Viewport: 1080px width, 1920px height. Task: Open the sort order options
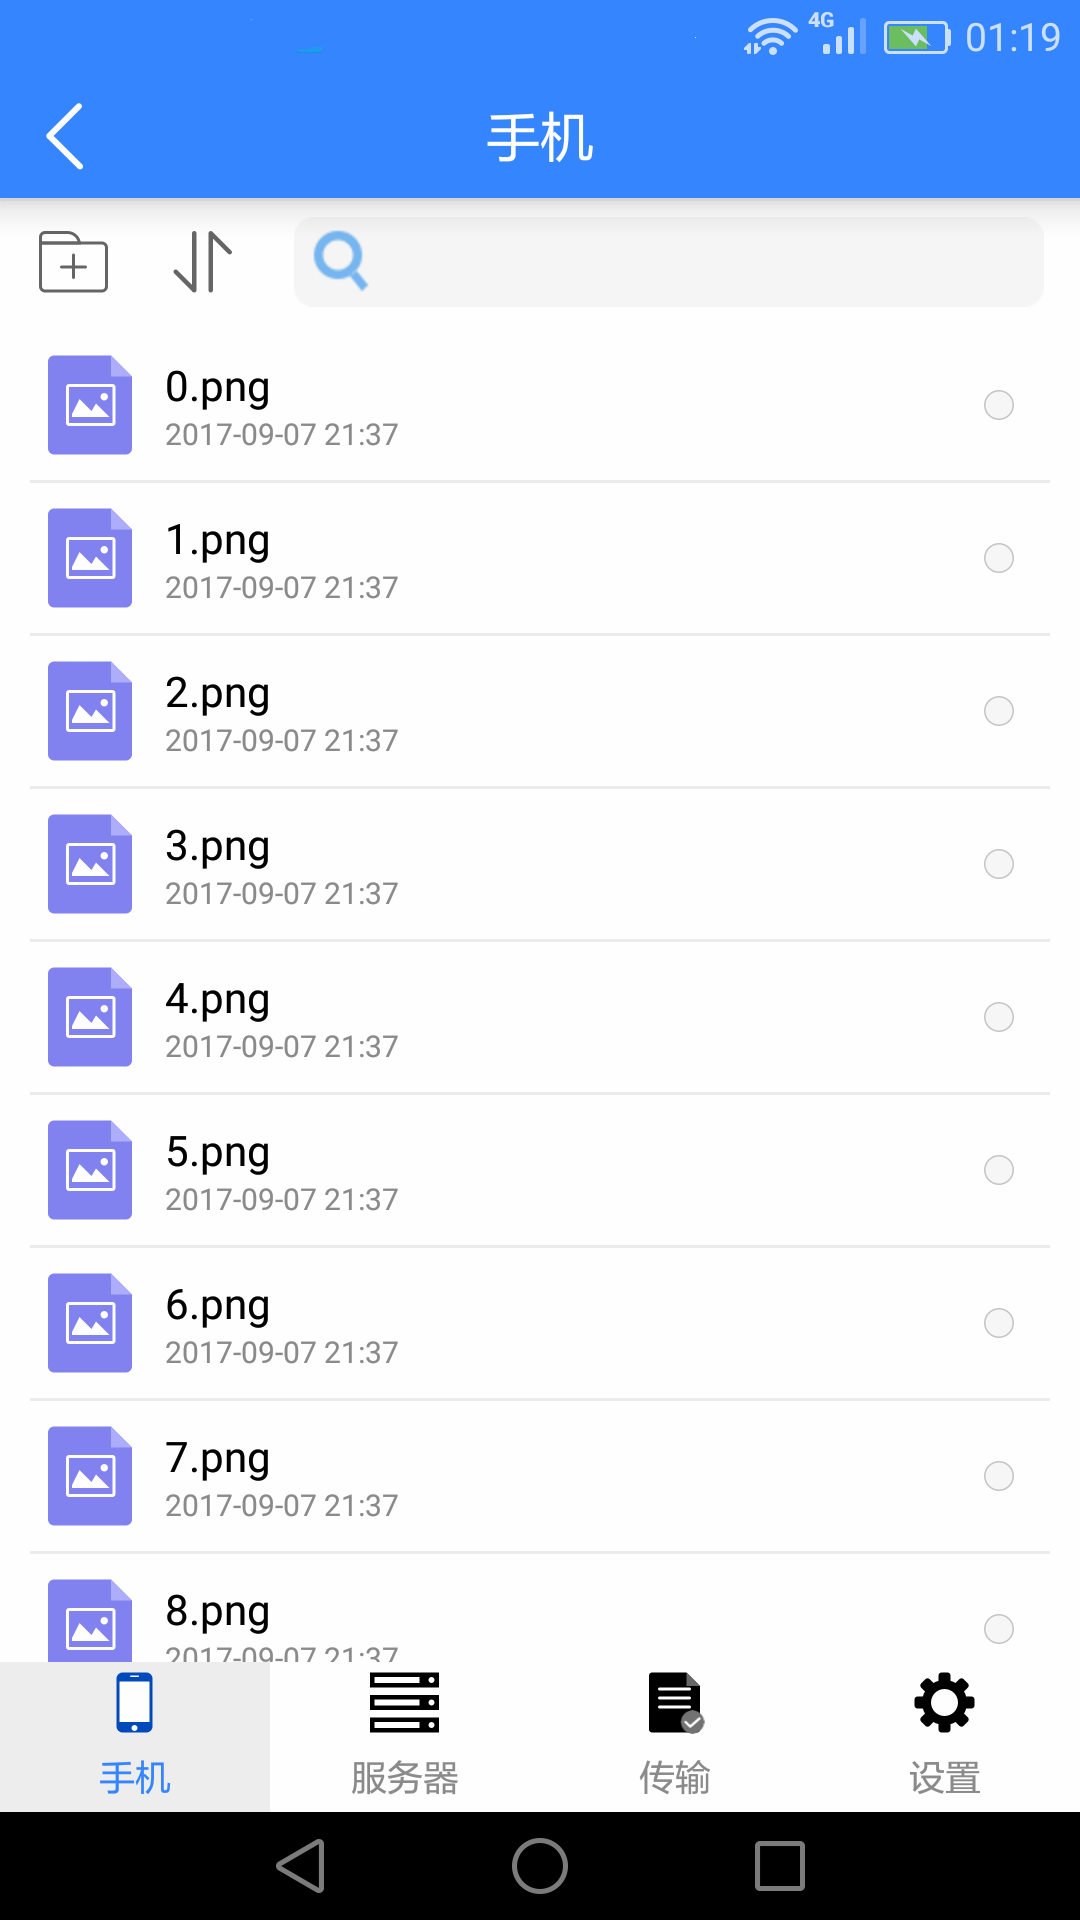[x=203, y=262]
